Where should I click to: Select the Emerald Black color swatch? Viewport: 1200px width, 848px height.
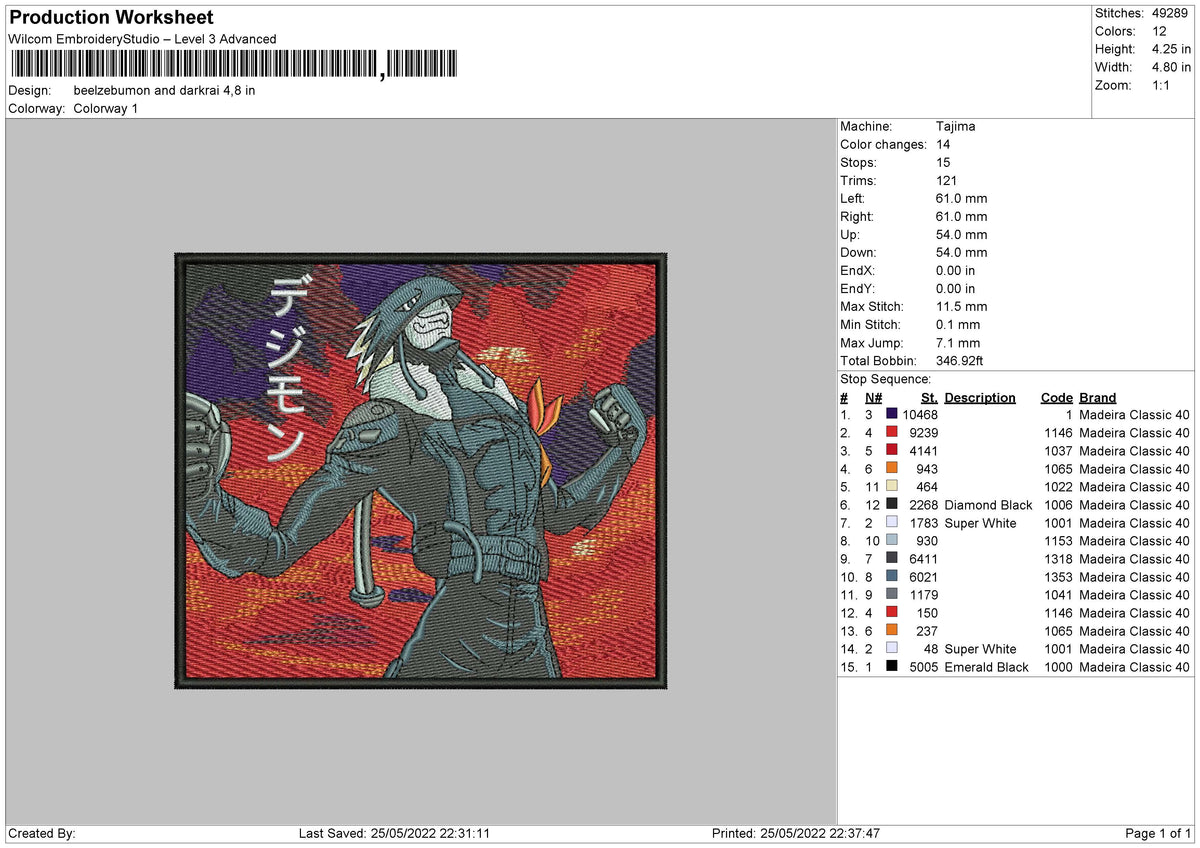tap(892, 666)
